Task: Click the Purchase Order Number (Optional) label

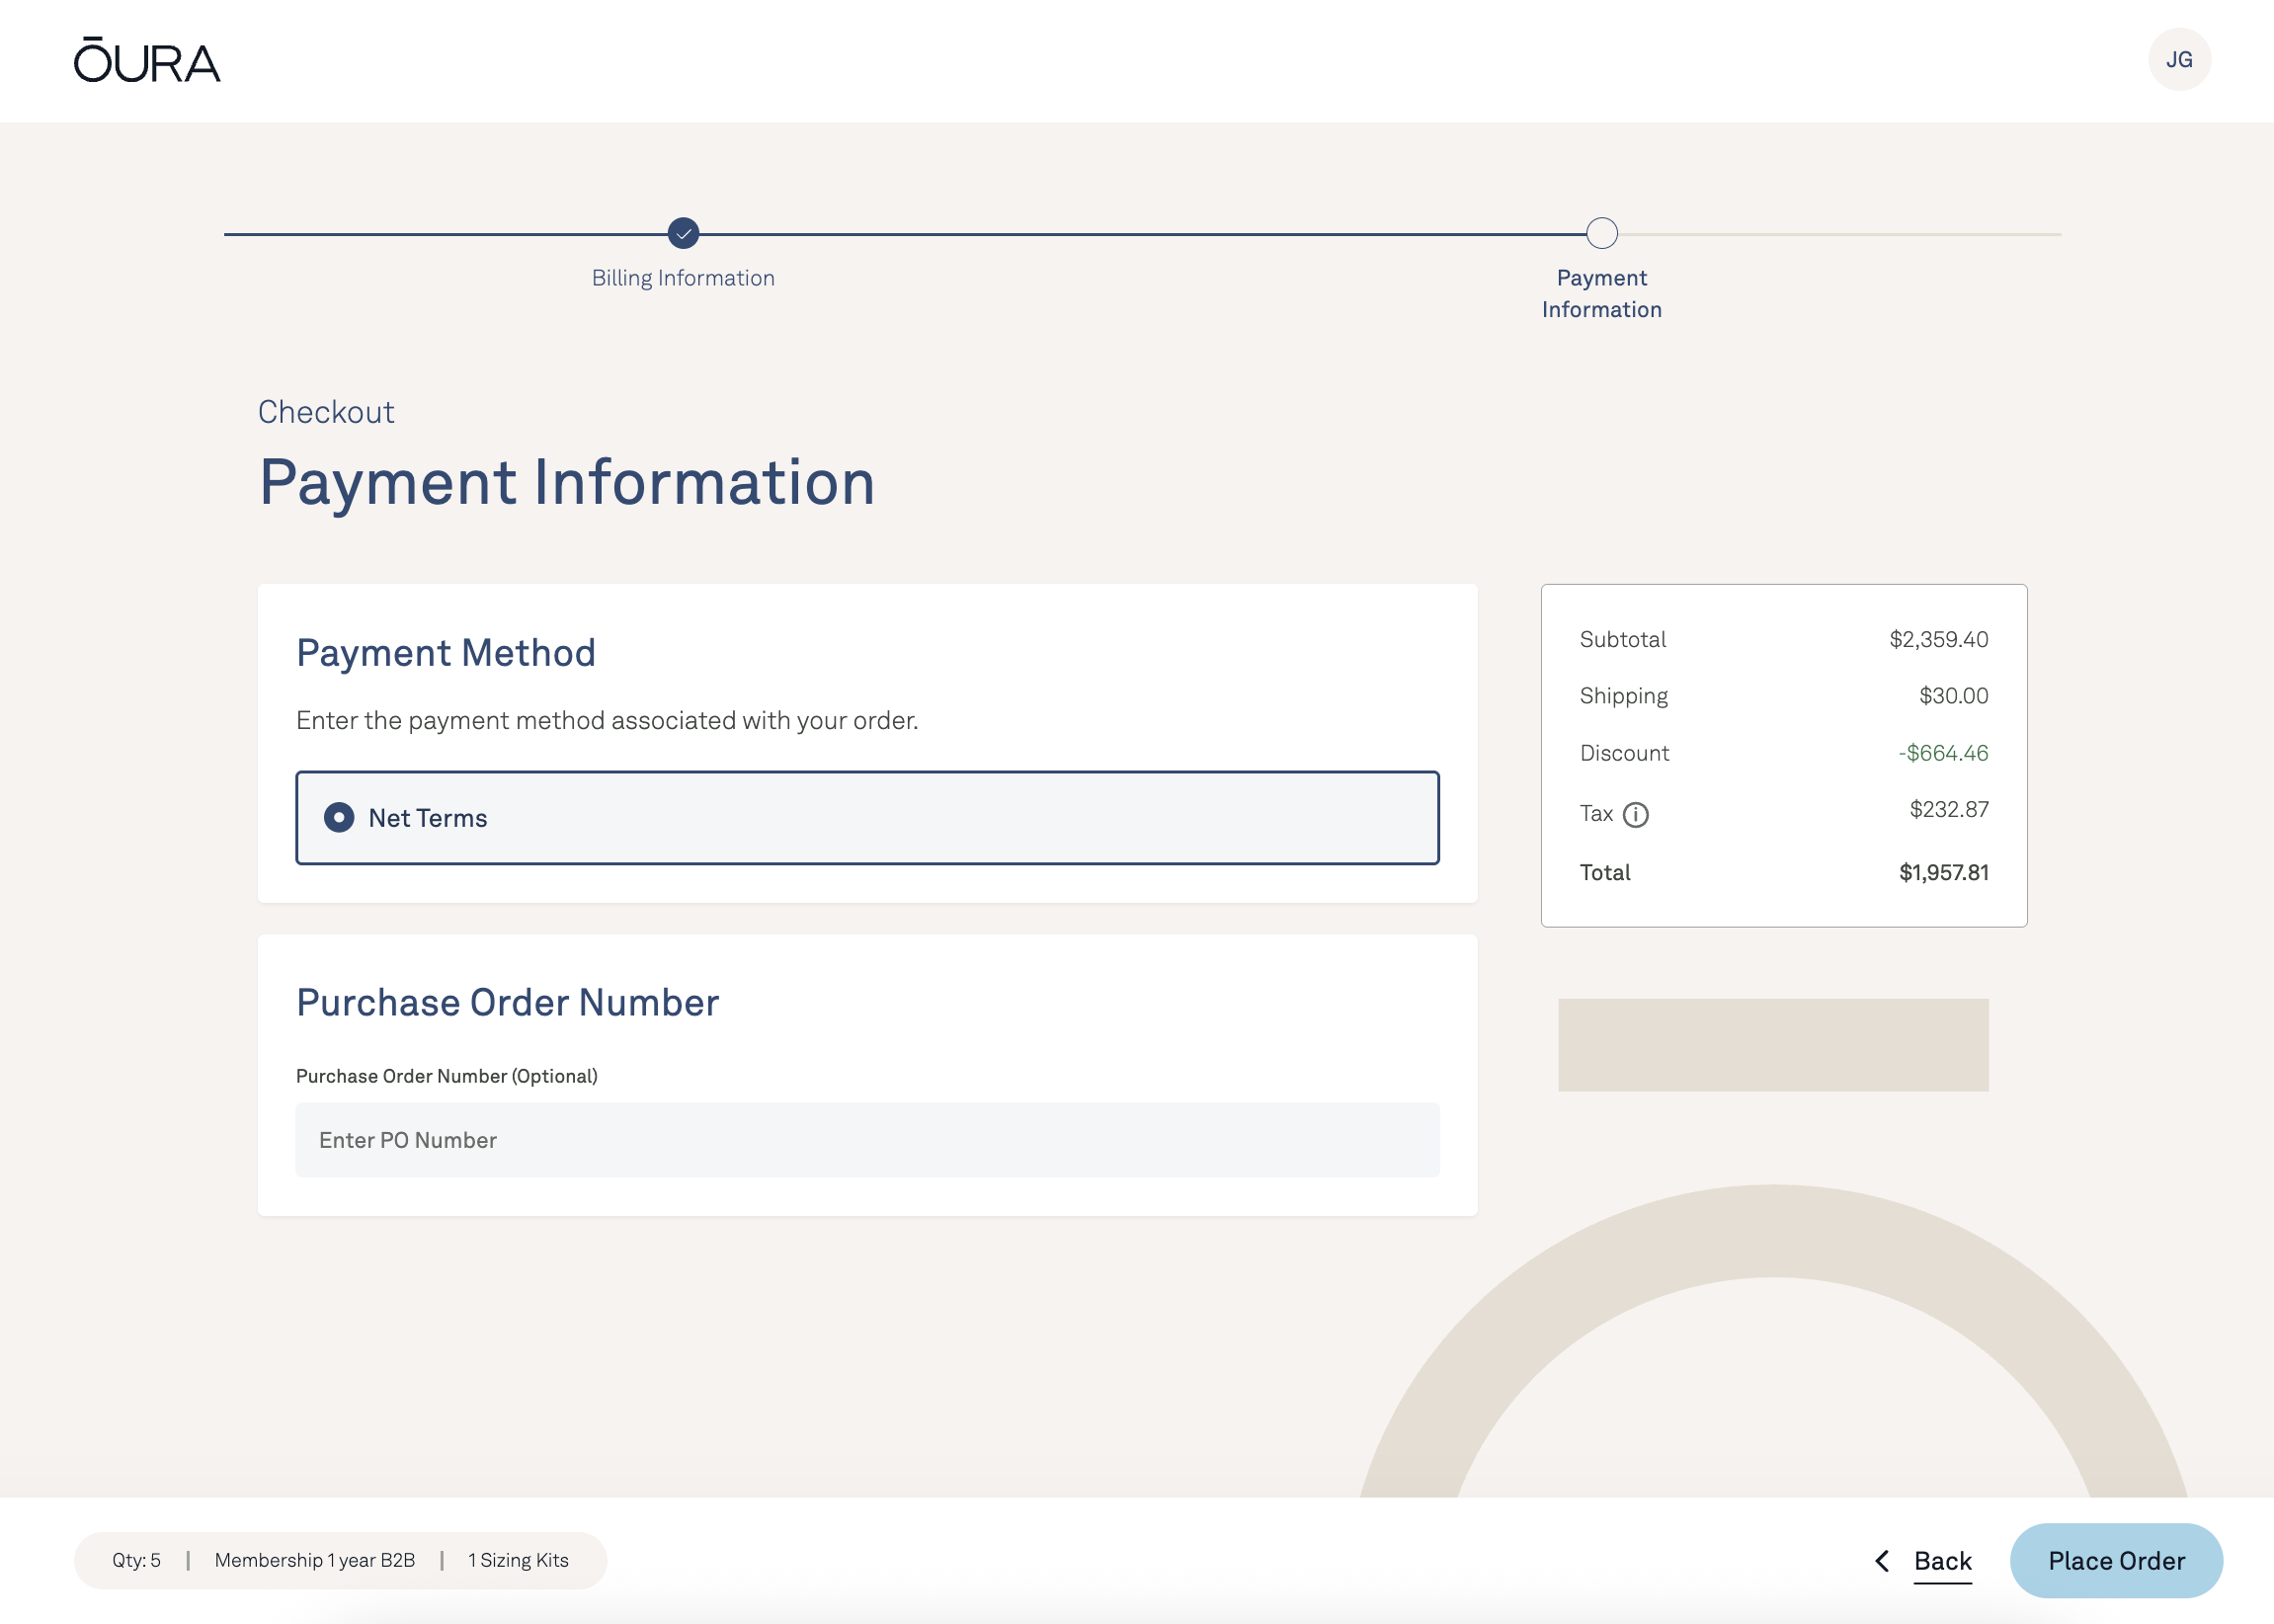Action: tap(446, 1076)
